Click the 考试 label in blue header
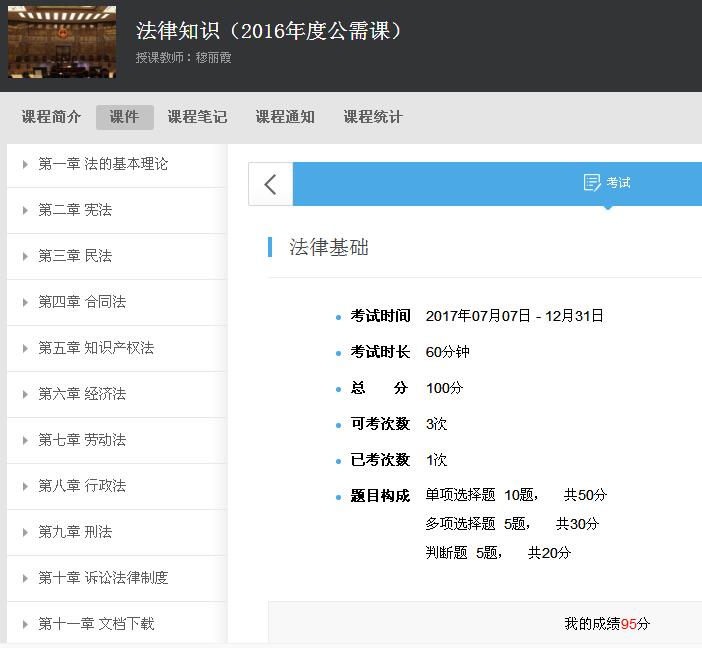 (x=618, y=183)
